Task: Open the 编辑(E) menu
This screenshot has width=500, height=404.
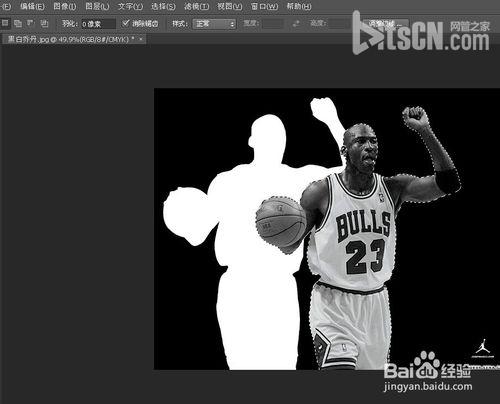Action: 32,6
